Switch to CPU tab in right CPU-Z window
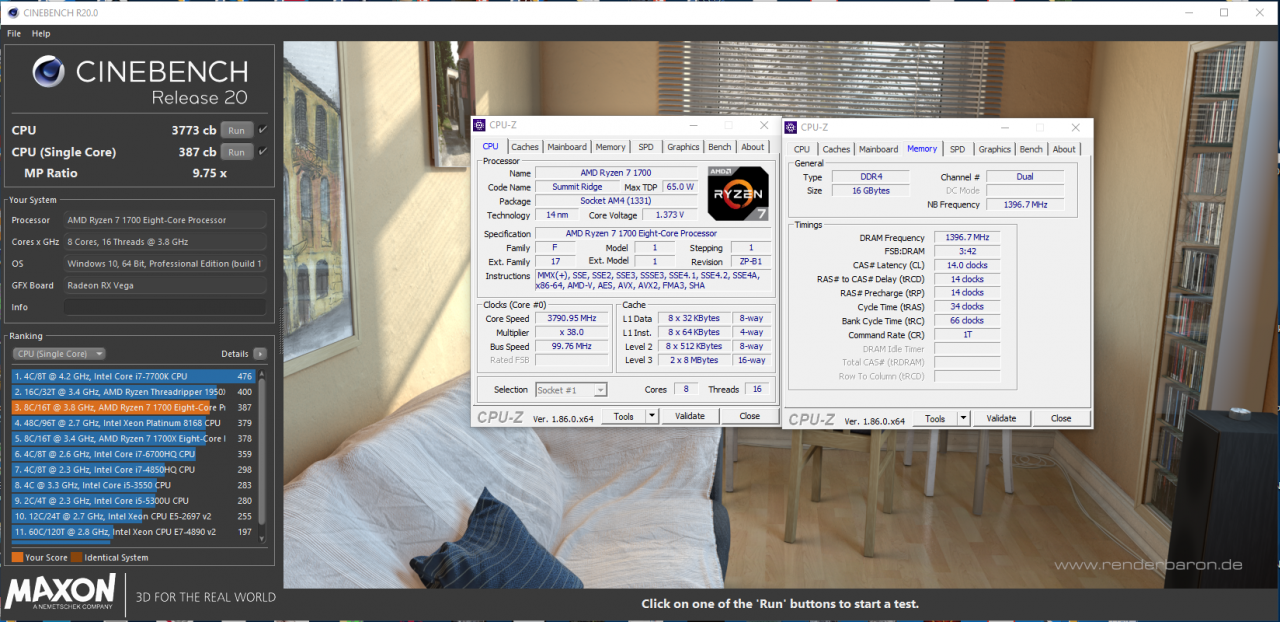The height and width of the screenshot is (622, 1280). (x=802, y=149)
